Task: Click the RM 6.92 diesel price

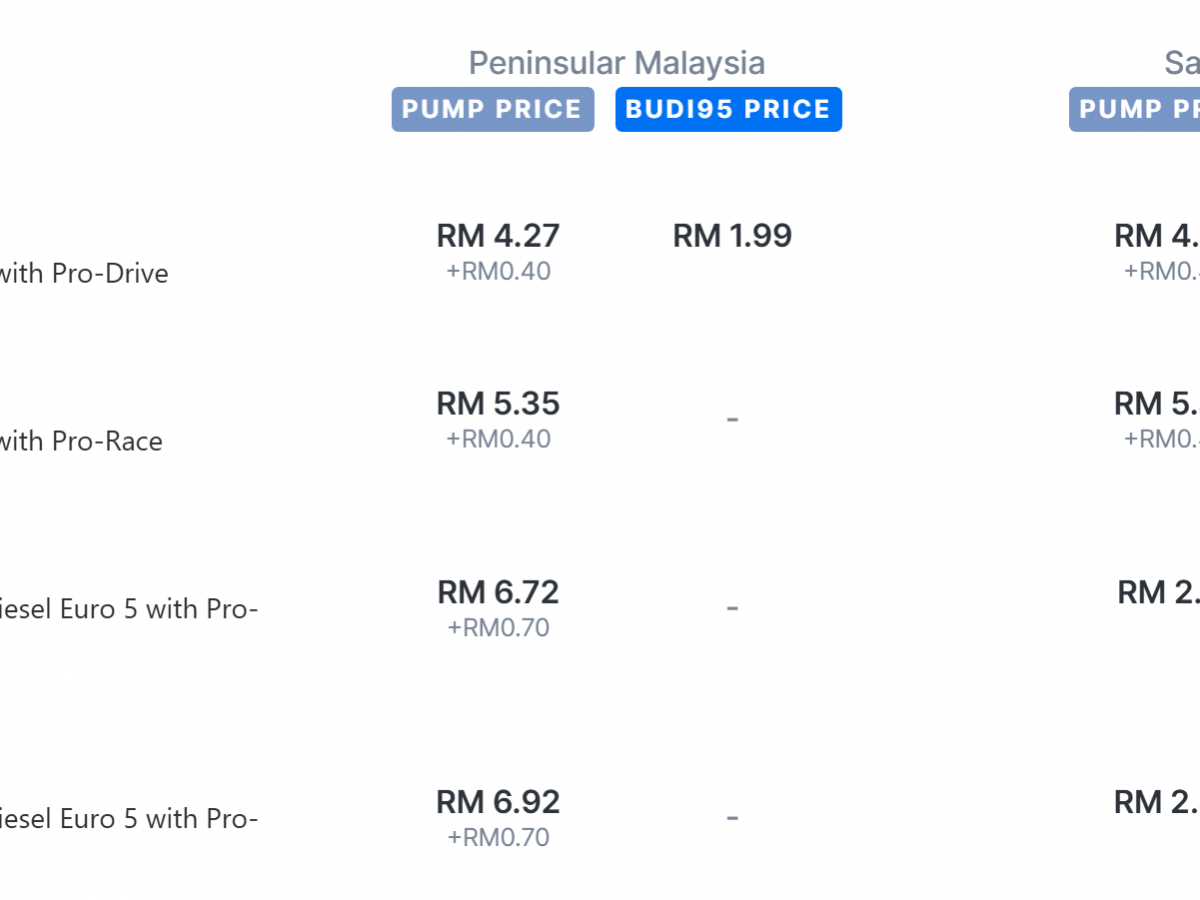Action: coord(497,802)
